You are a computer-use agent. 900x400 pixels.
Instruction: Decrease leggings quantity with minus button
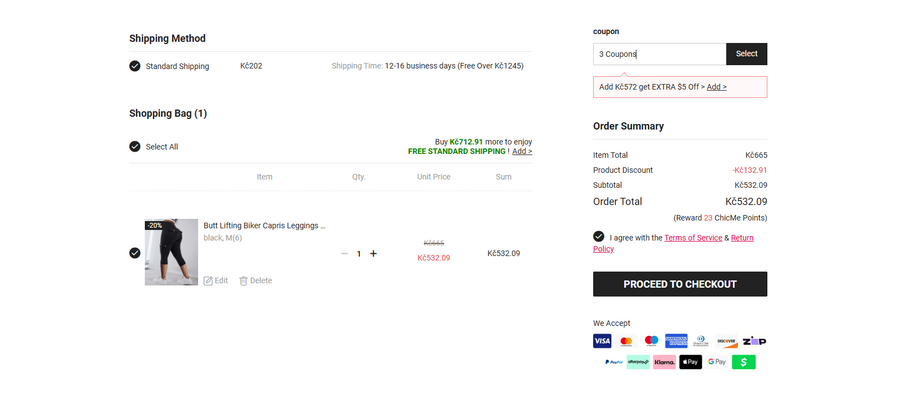pyautogui.click(x=345, y=254)
